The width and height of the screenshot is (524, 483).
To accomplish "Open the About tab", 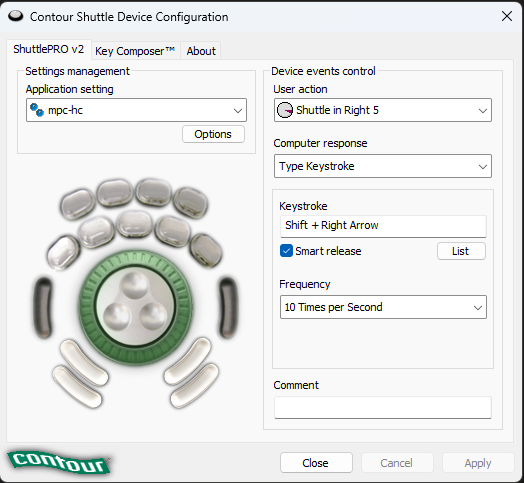I will point(201,51).
